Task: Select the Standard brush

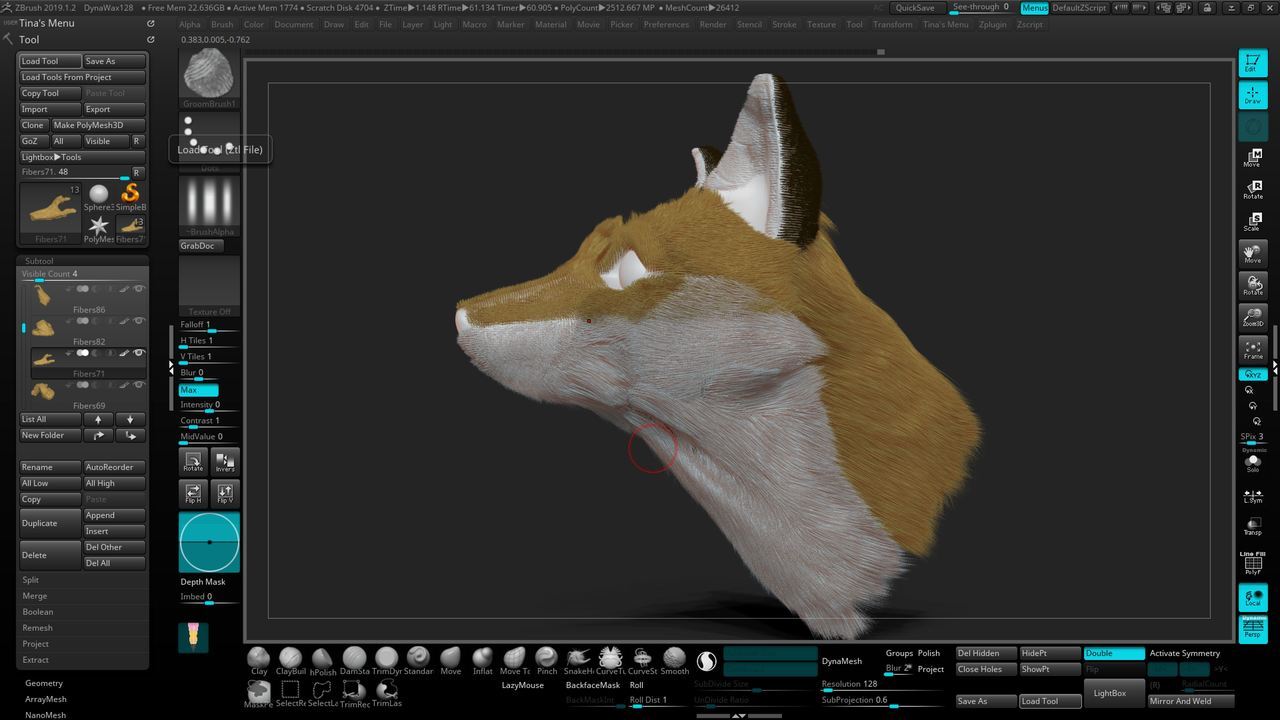Action: pos(419,661)
